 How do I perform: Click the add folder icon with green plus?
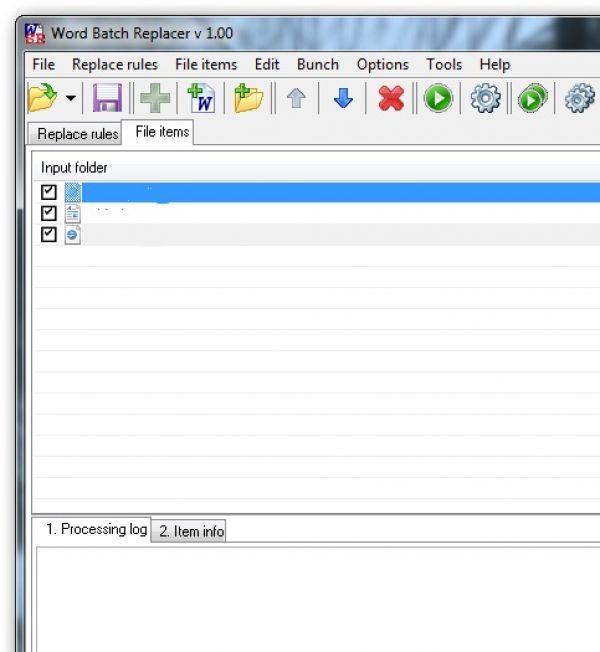(x=249, y=98)
